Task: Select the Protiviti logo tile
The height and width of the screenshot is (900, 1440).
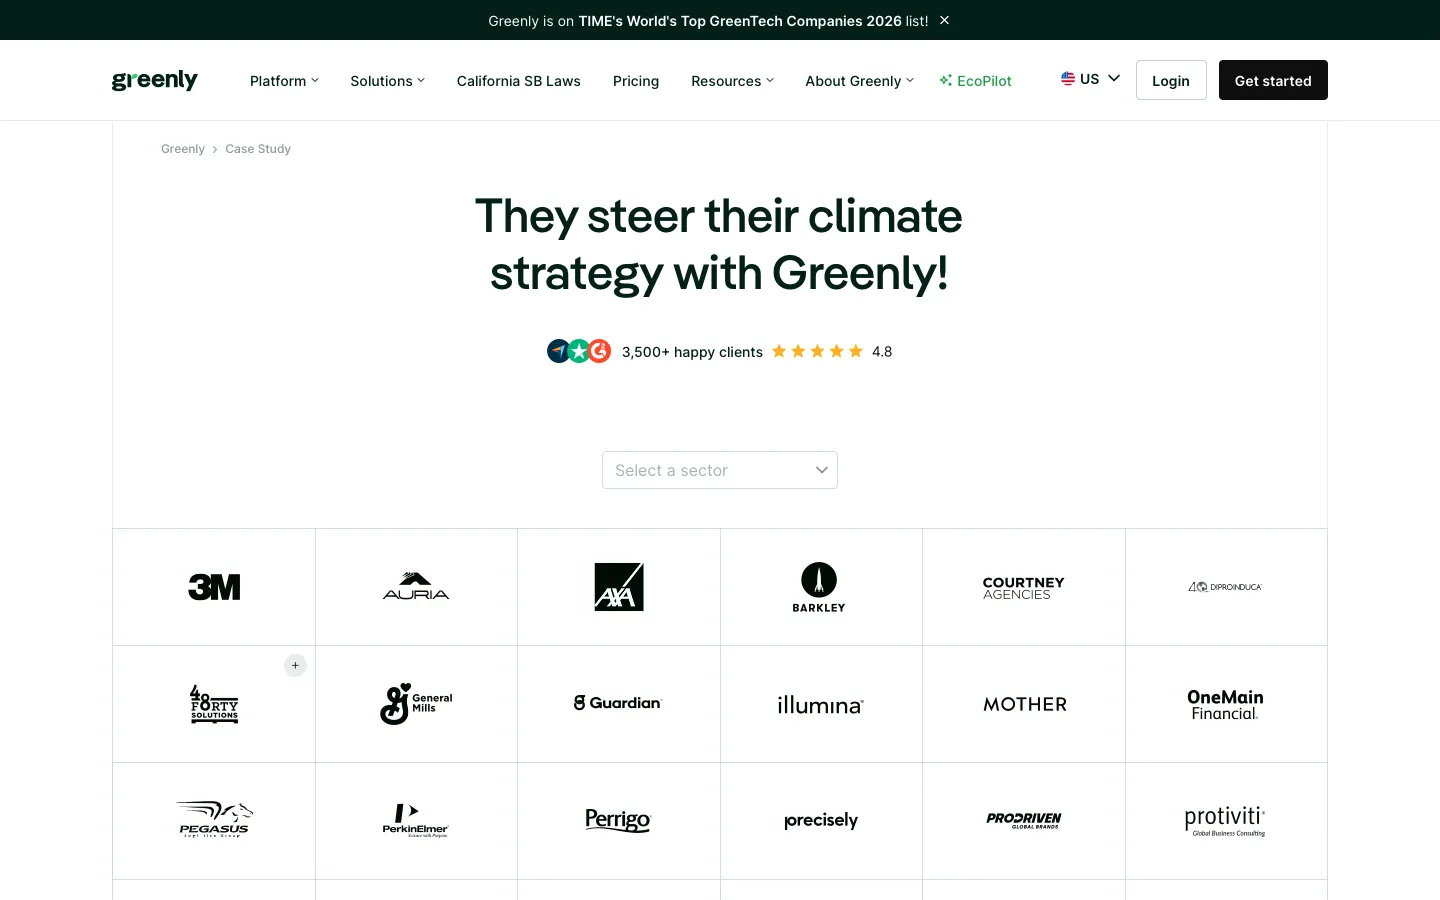Action: tap(1226, 821)
